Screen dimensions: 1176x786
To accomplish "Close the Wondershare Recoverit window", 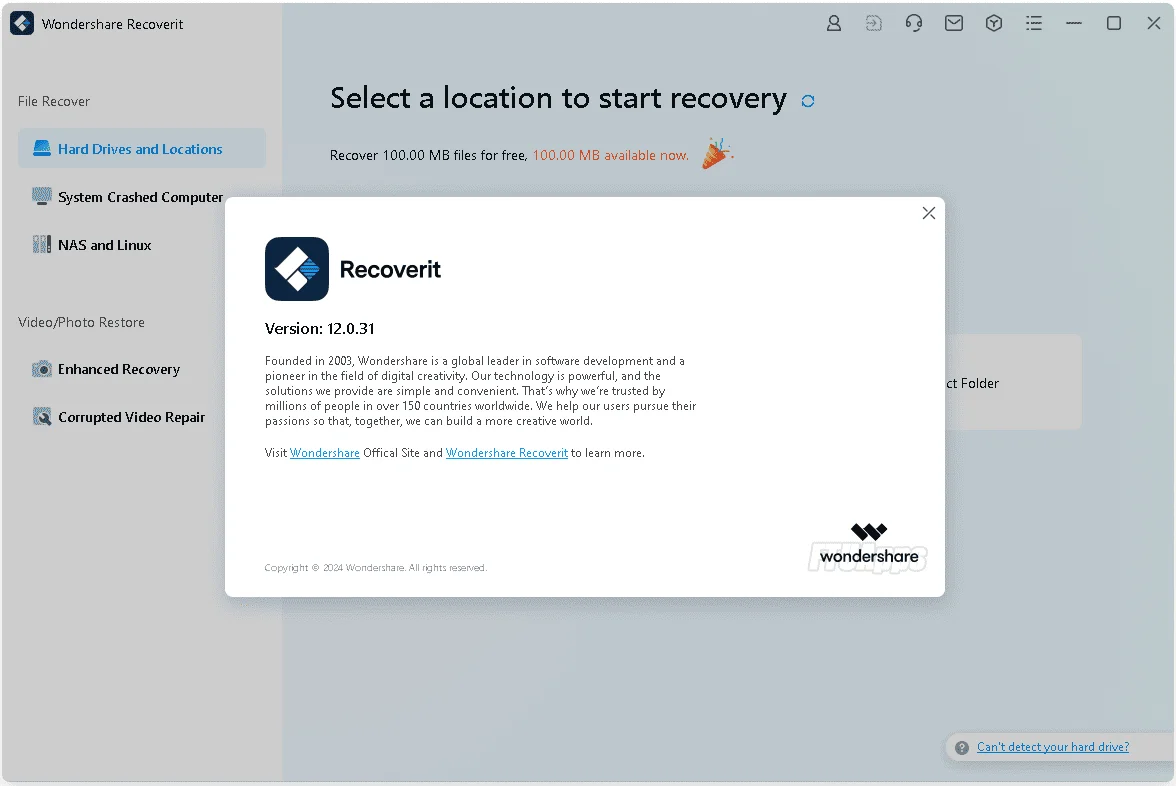I will pyautogui.click(x=1154, y=23).
